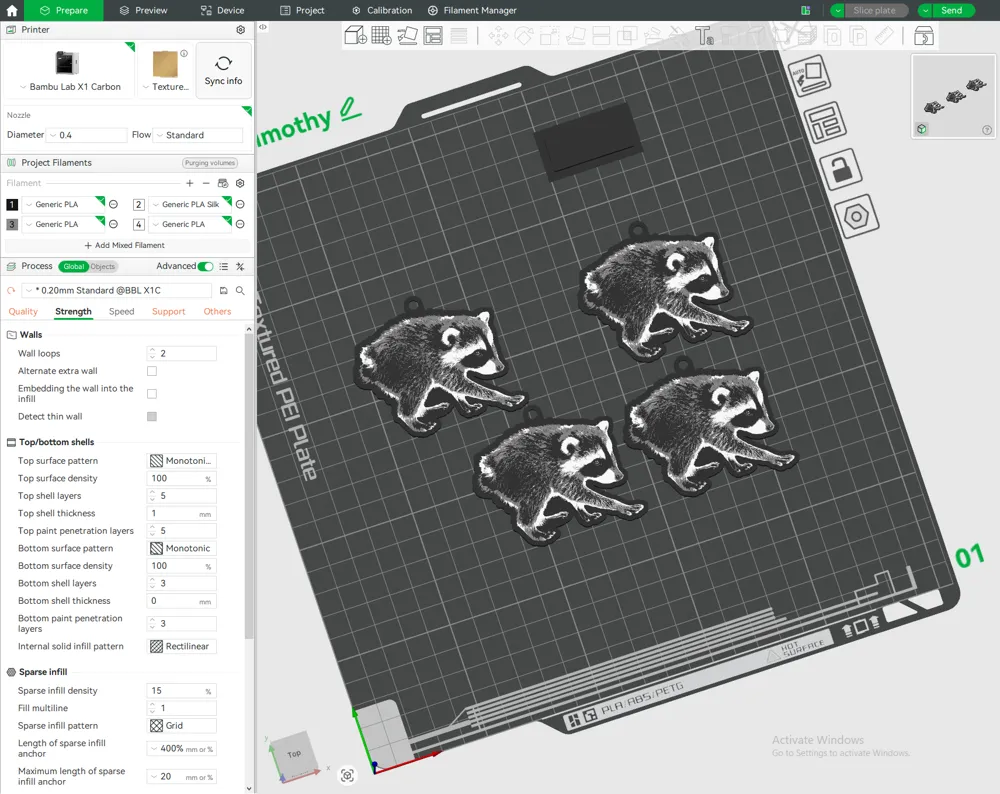Image resolution: width=1000 pixels, height=794 pixels.
Task: Select the Move tool icon
Action: pyautogui.click(x=498, y=36)
